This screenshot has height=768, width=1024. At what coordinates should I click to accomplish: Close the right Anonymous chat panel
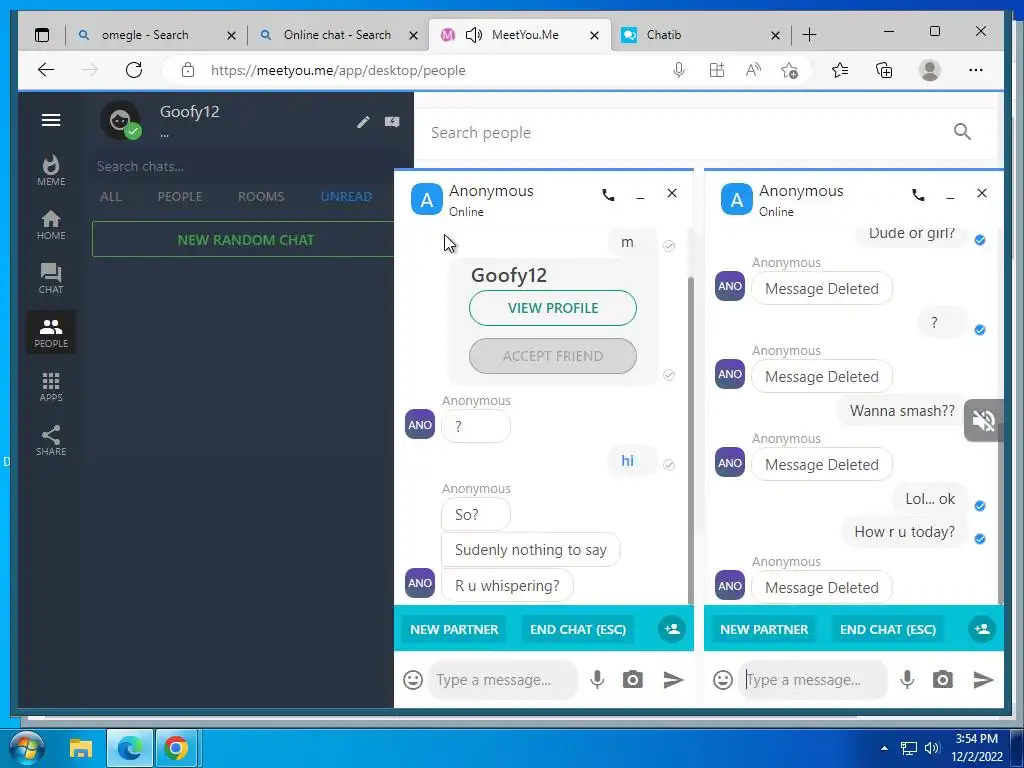point(982,193)
